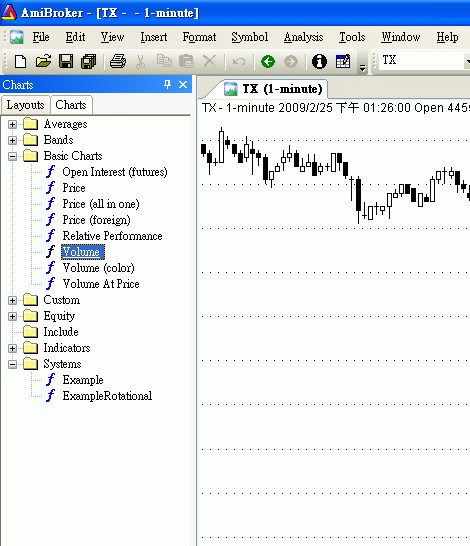Select Price (all in one) item
470x546 pixels.
point(101,204)
